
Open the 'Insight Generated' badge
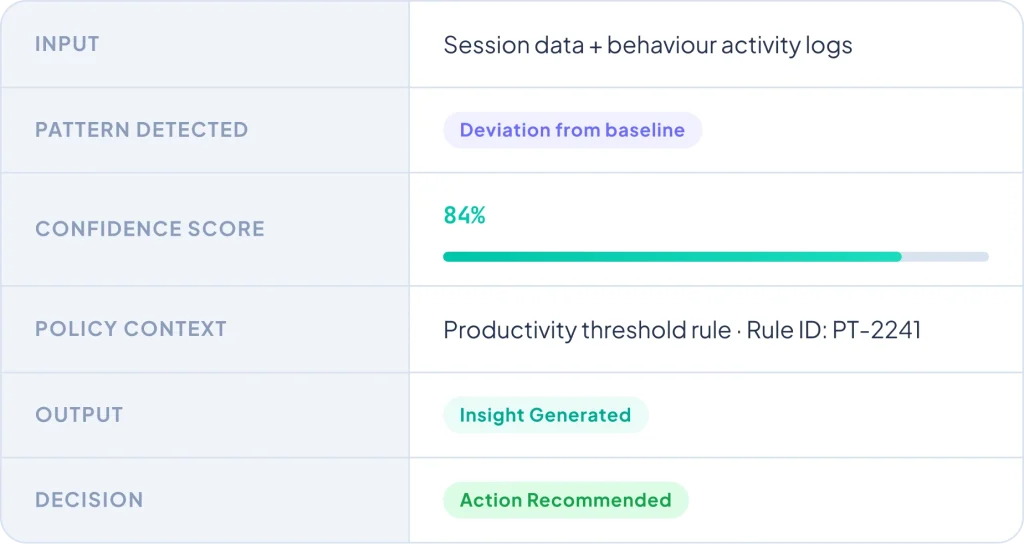click(545, 415)
